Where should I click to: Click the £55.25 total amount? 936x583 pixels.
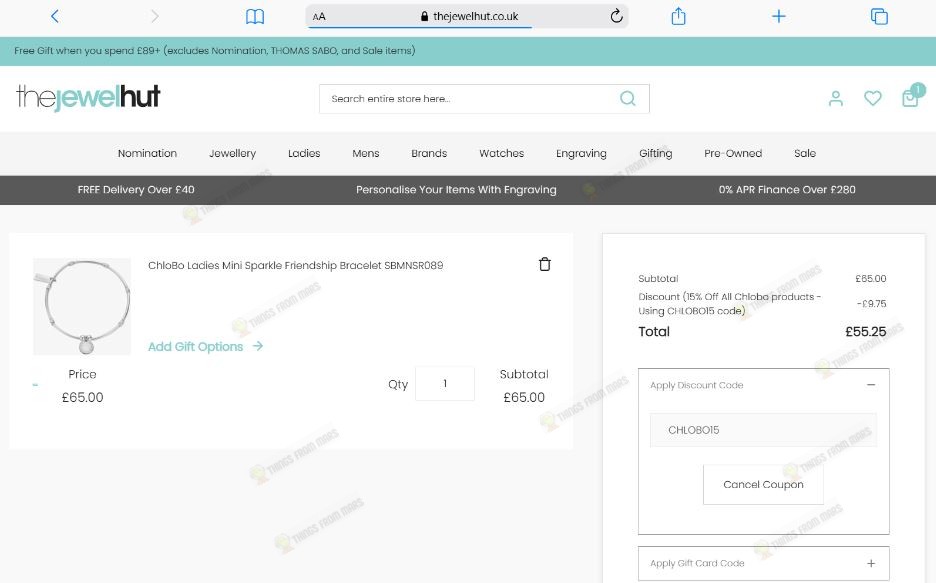coord(866,332)
